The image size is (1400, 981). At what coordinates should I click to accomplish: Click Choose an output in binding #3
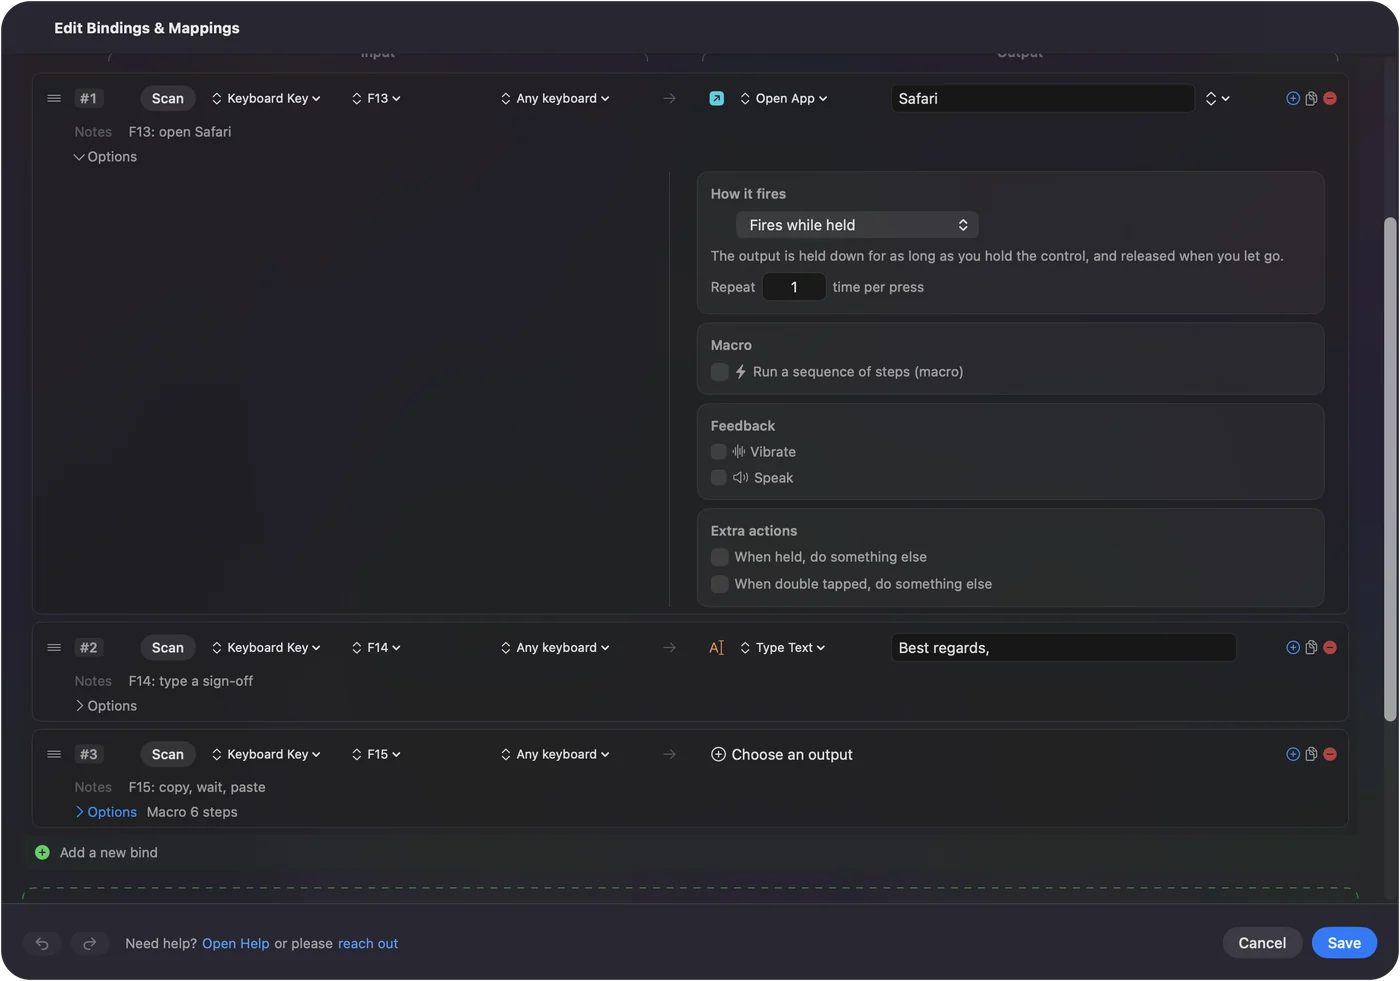click(782, 754)
